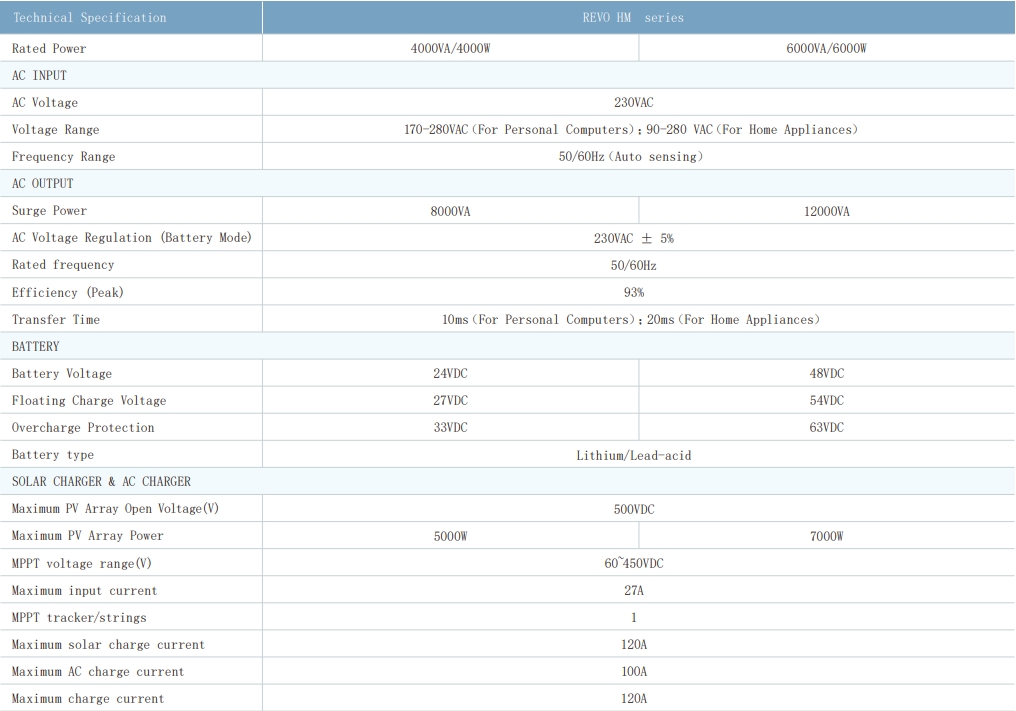1016x711 pixels.
Task: Click the 'BATTERY' section heading row
Action: click(x=39, y=346)
